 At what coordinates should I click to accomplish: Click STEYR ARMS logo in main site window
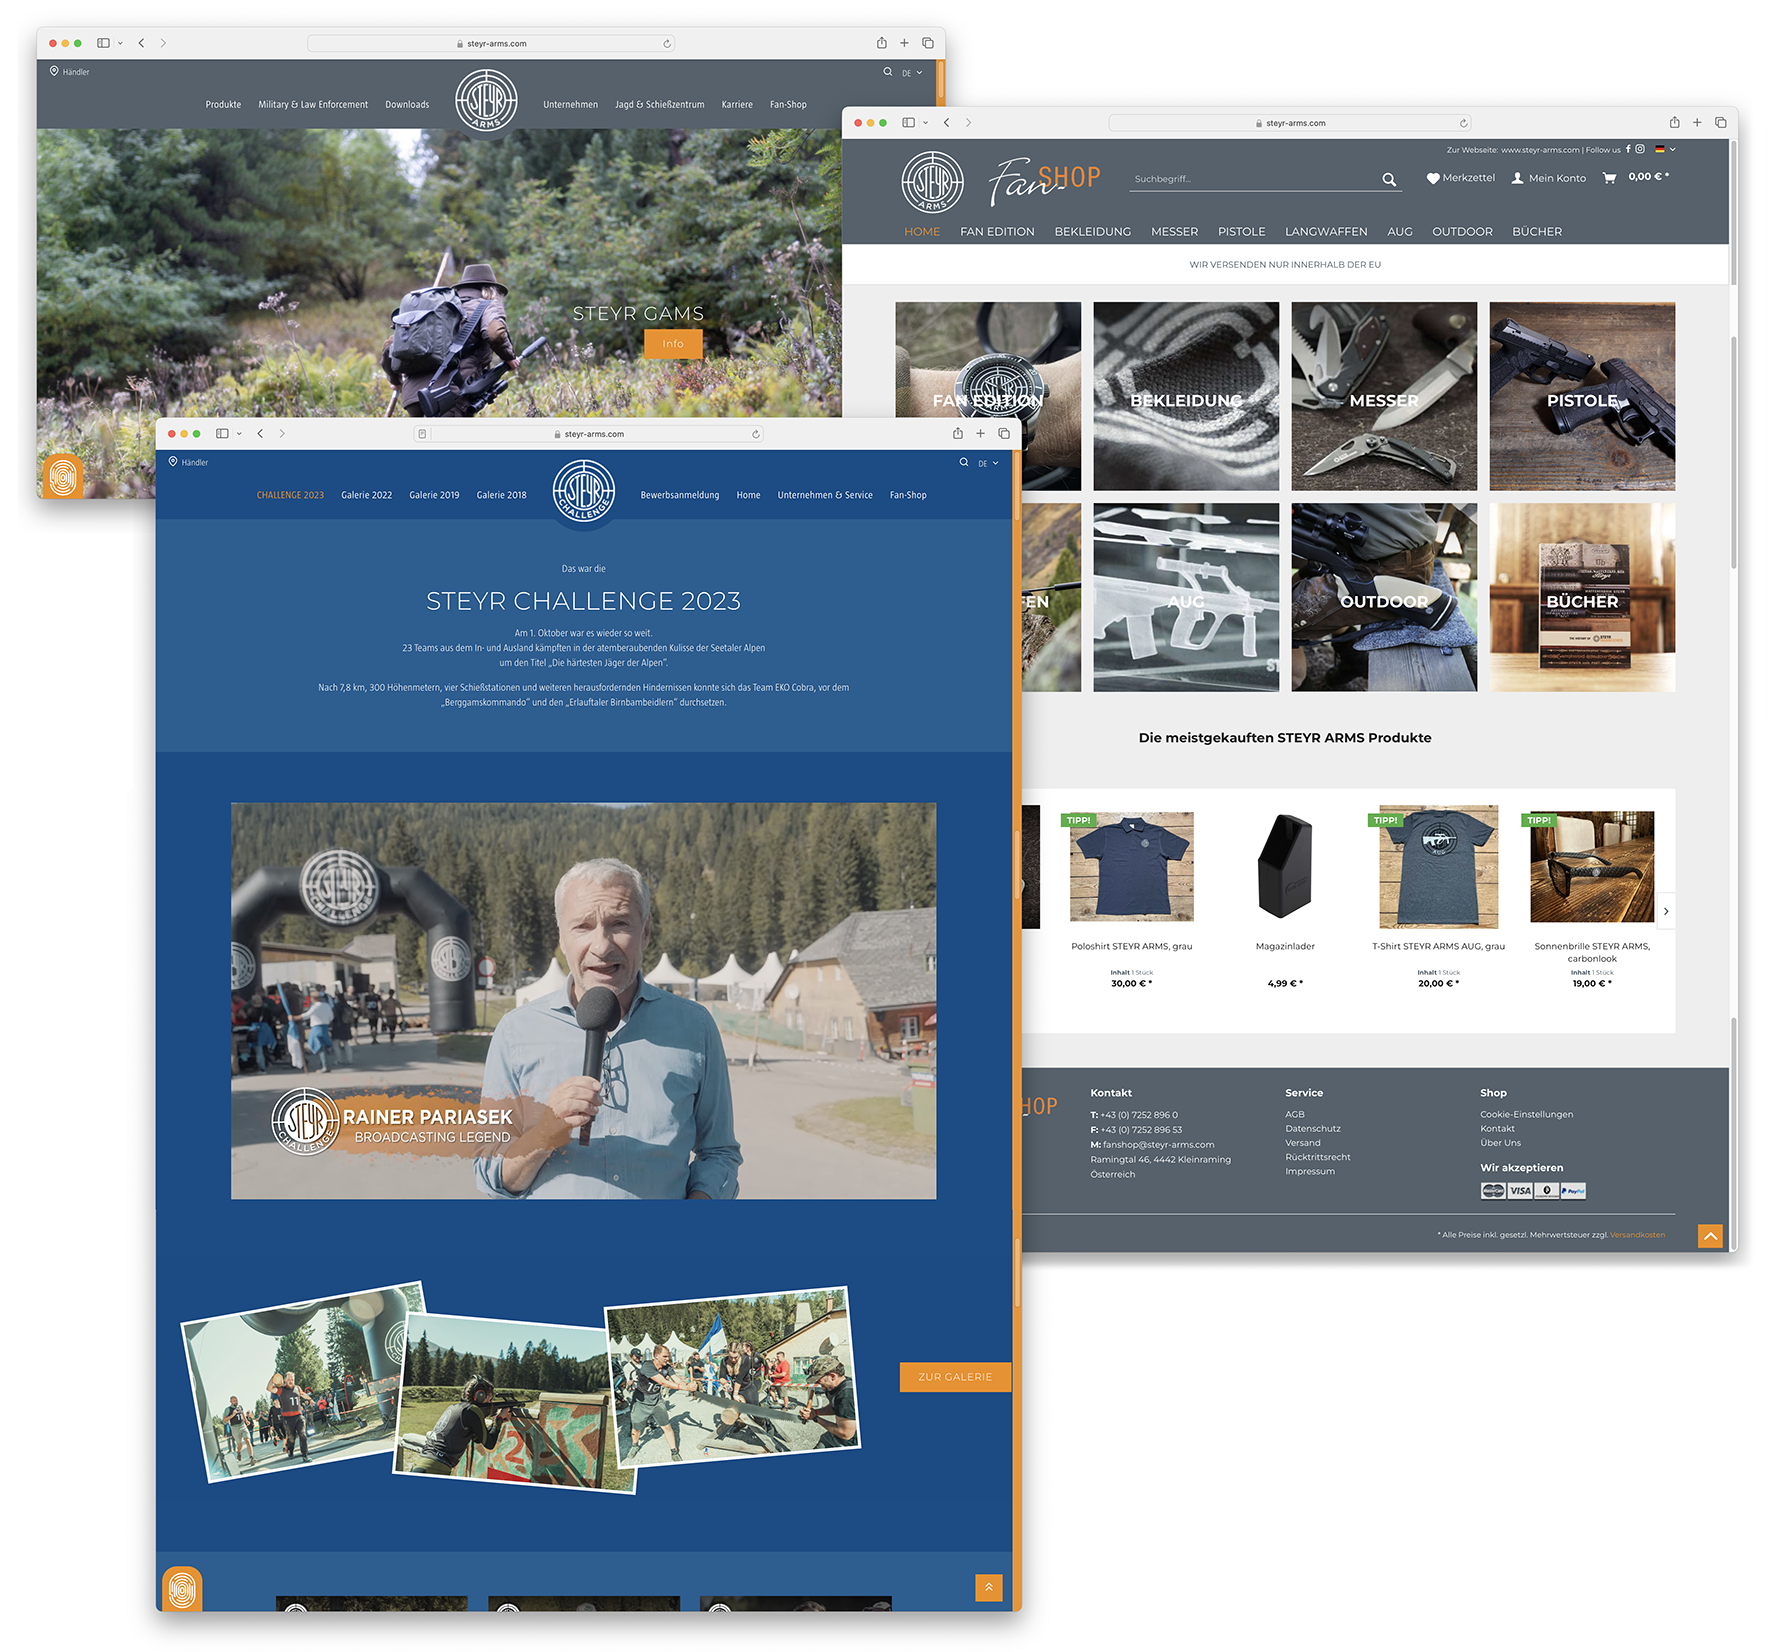(486, 101)
